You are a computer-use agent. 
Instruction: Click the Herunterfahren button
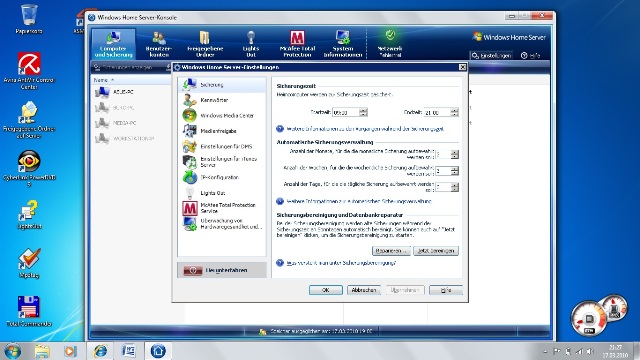[x=222, y=270]
